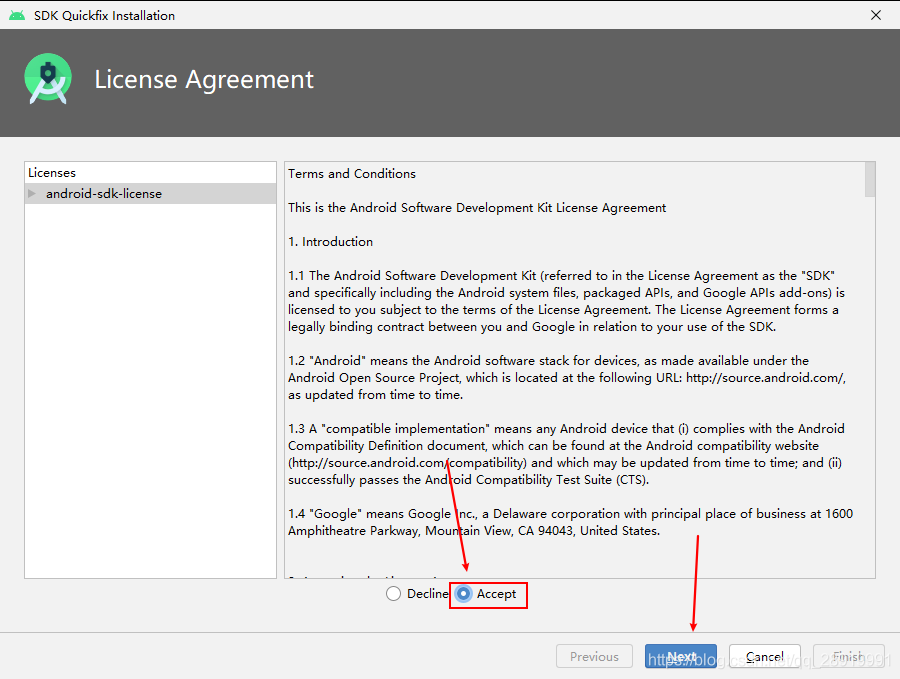Click the '1.4 "Google" means Google Inc.' paragraph
This screenshot has height=679, width=900.
pyautogui.click(x=571, y=522)
